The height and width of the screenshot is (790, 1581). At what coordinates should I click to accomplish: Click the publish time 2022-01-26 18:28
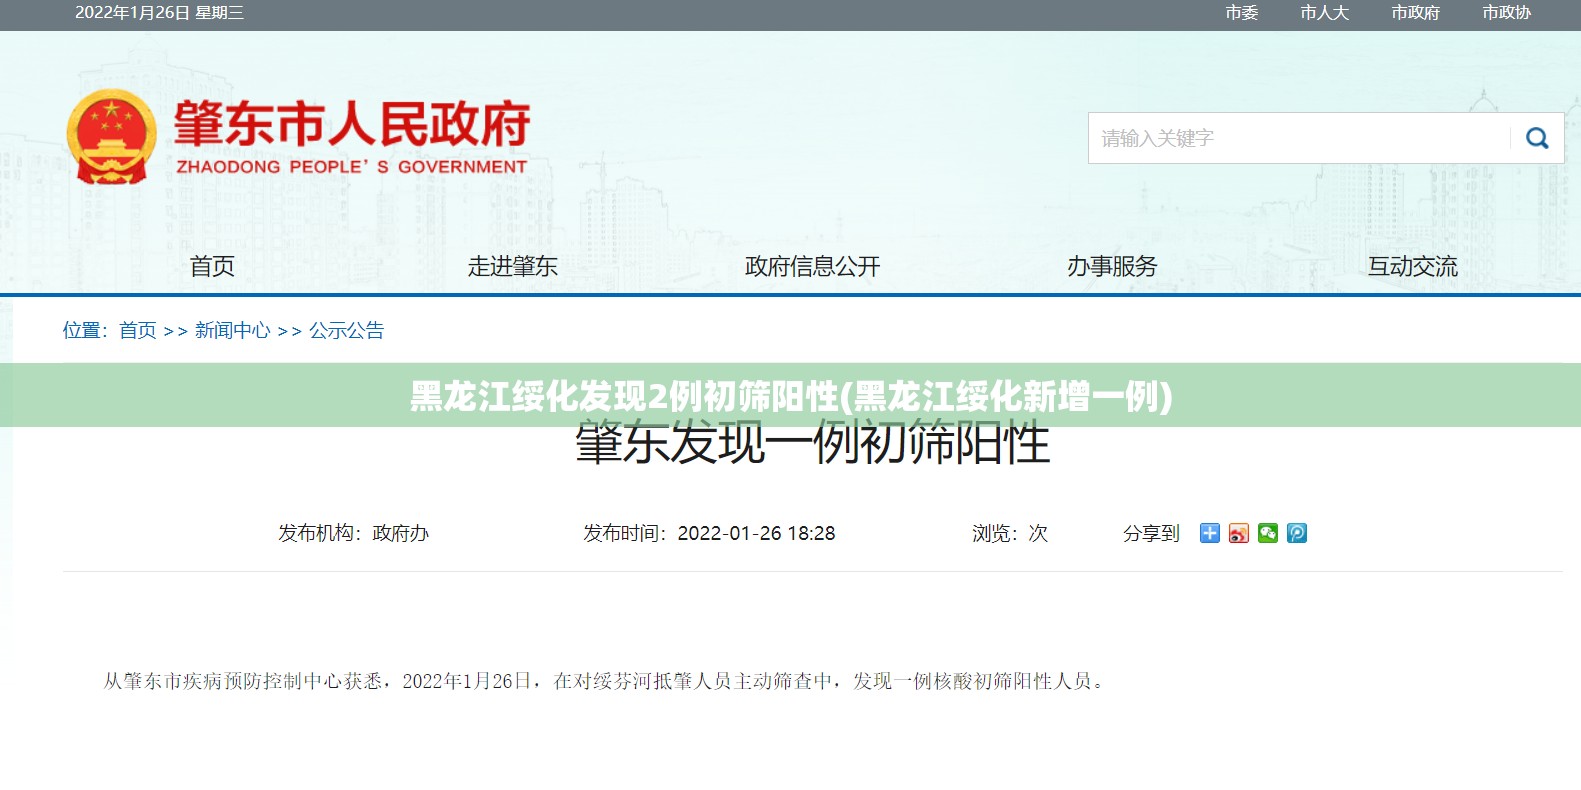756,533
